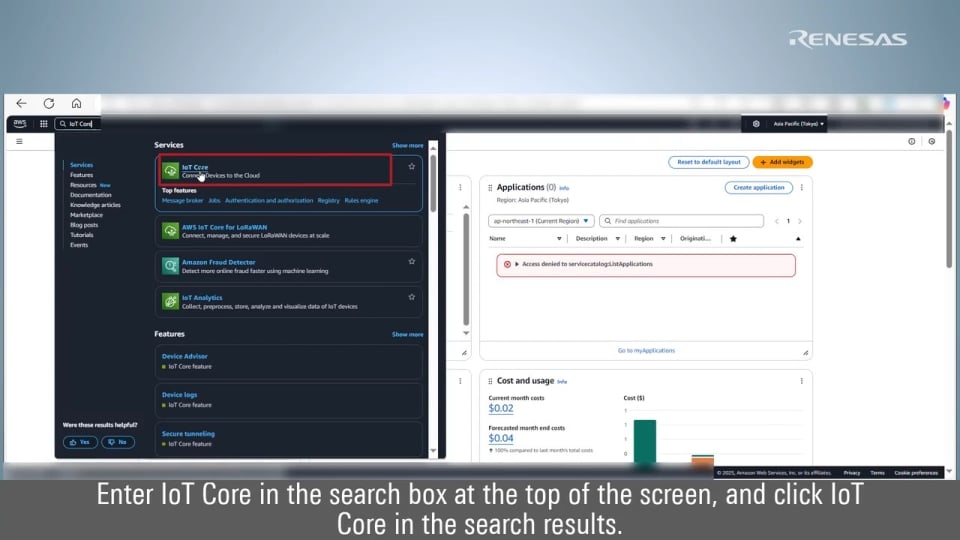The height and width of the screenshot is (540, 960).
Task: Click search results scrollbar thumb
Action: pyautogui.click(x=433, y=184)
